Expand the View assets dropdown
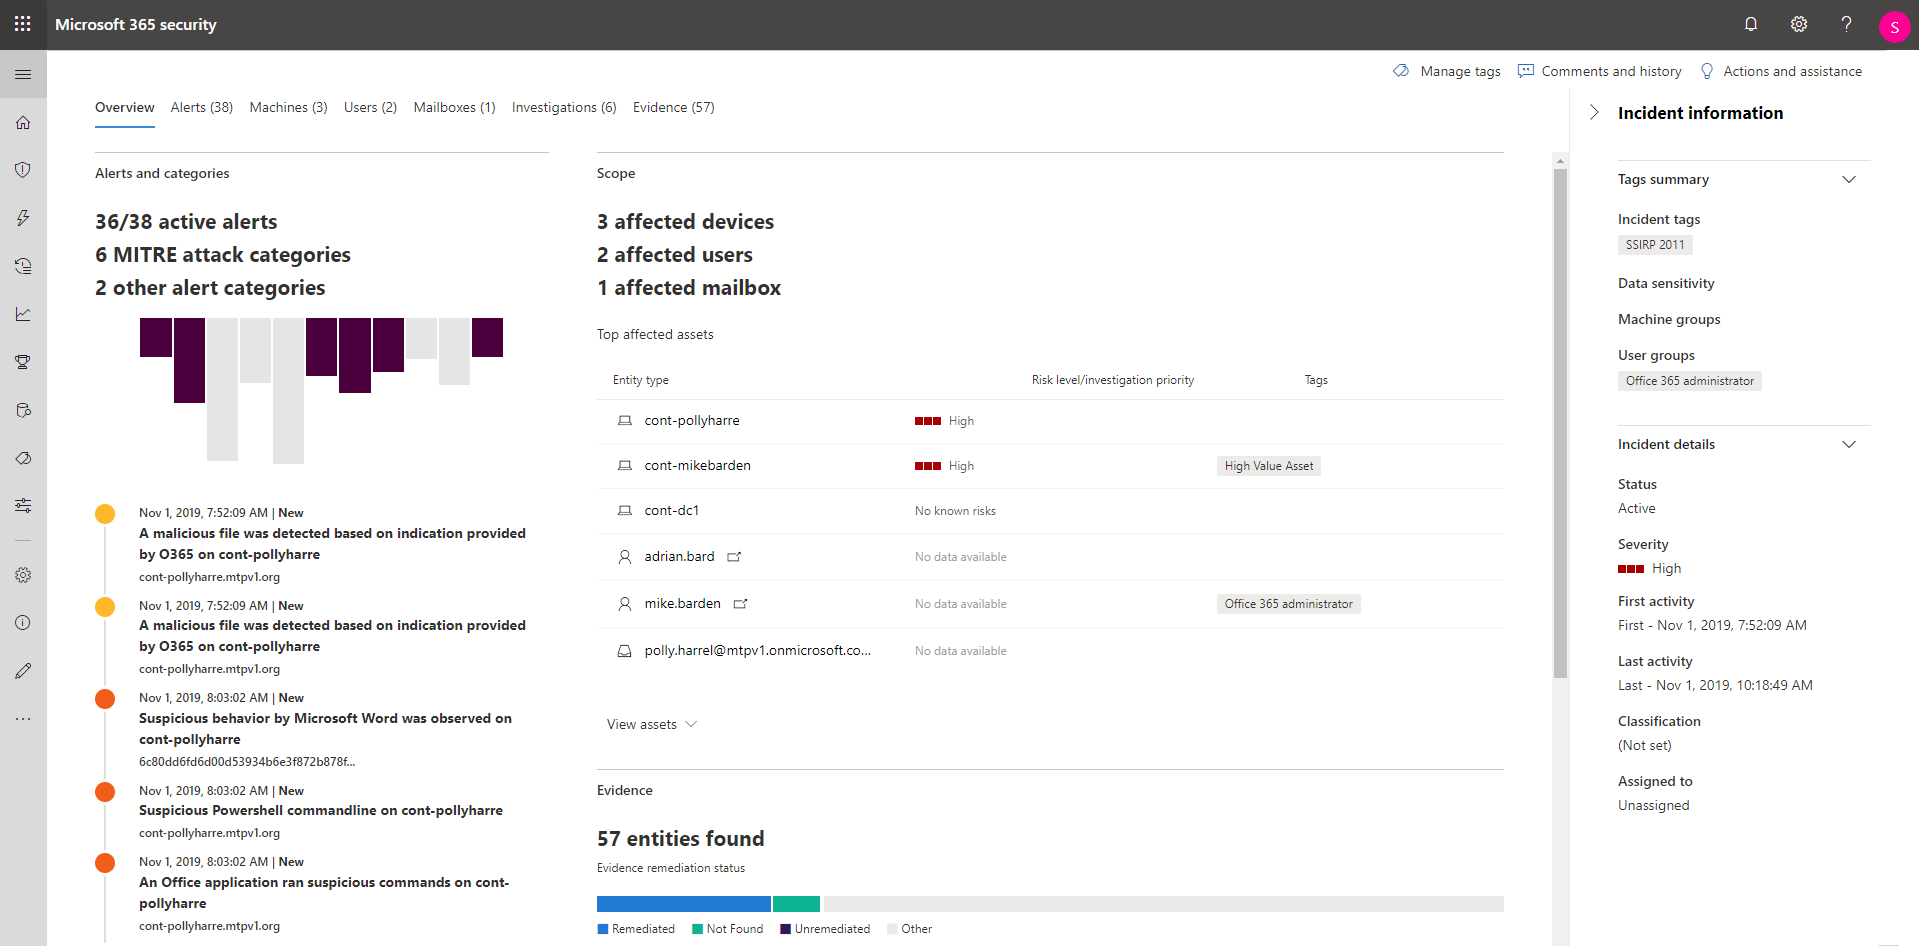The width and height of the screenshot is (1919, 946). pyautogui.click(x=651, y=723)
